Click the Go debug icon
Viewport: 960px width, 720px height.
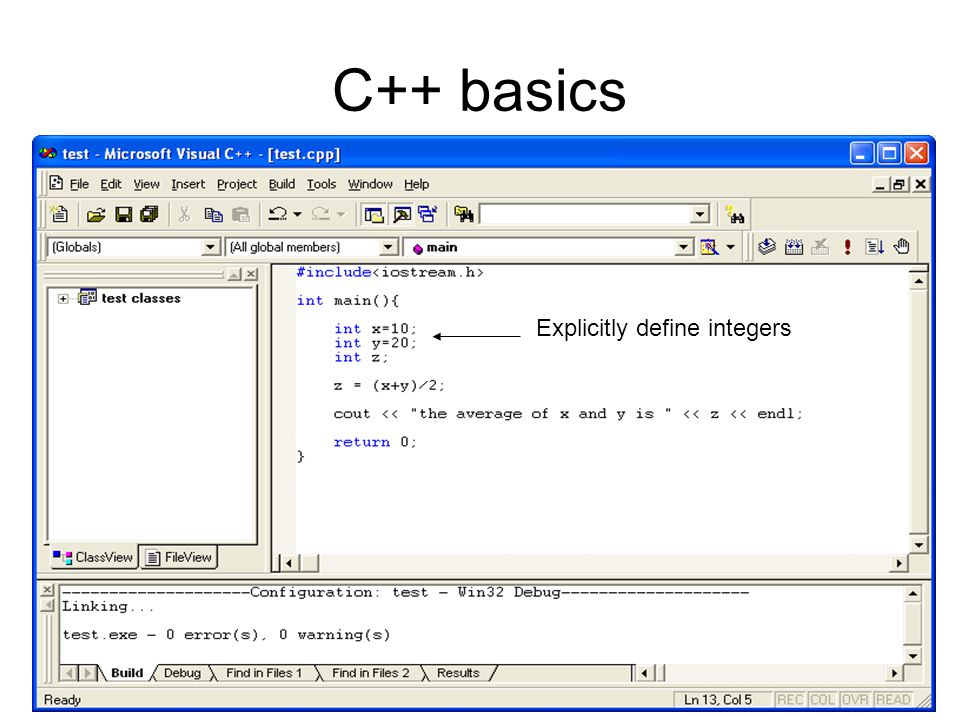point(874,247)
